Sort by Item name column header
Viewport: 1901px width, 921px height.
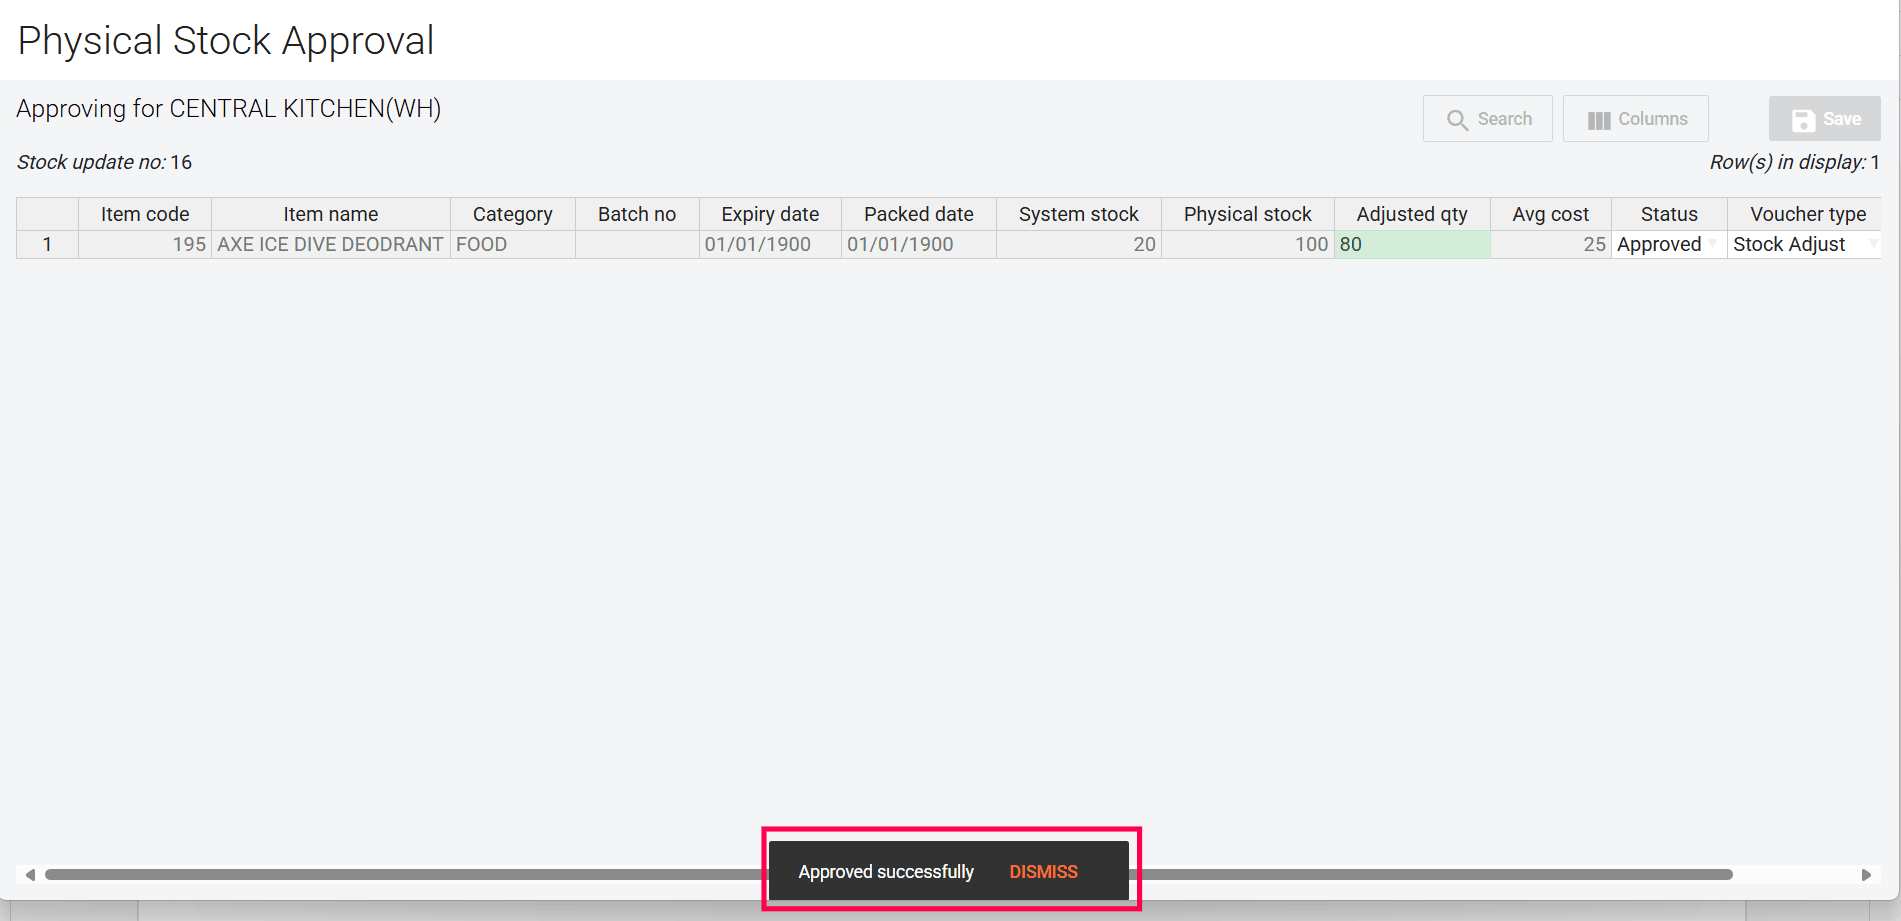pyautogui.click(x=331, y=214)
